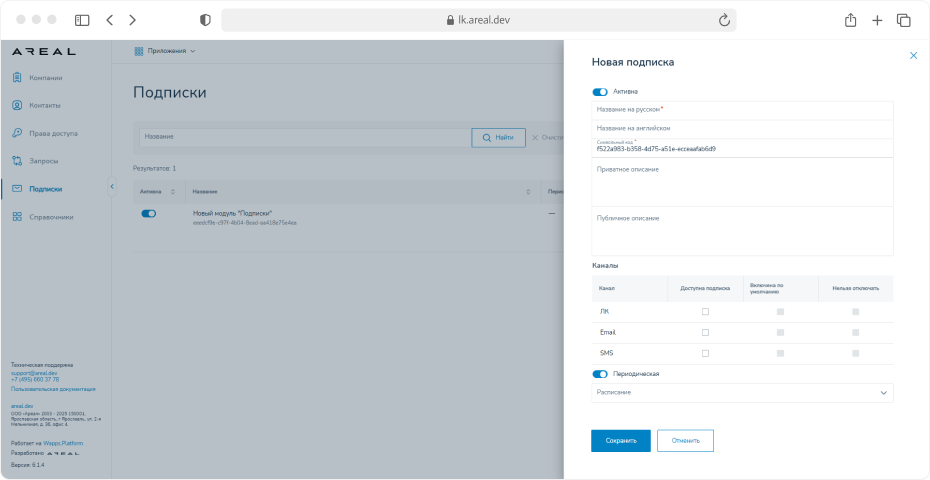Image resolution: width=930 pixels, height=480 pixels.
Task: Click the Название search field
Action: coord(305,137)
